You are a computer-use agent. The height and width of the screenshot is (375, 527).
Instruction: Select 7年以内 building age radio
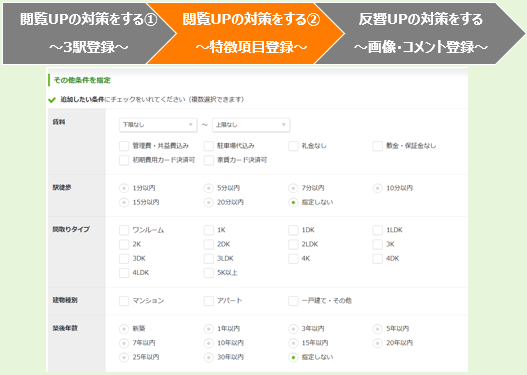tap(124, 343)
